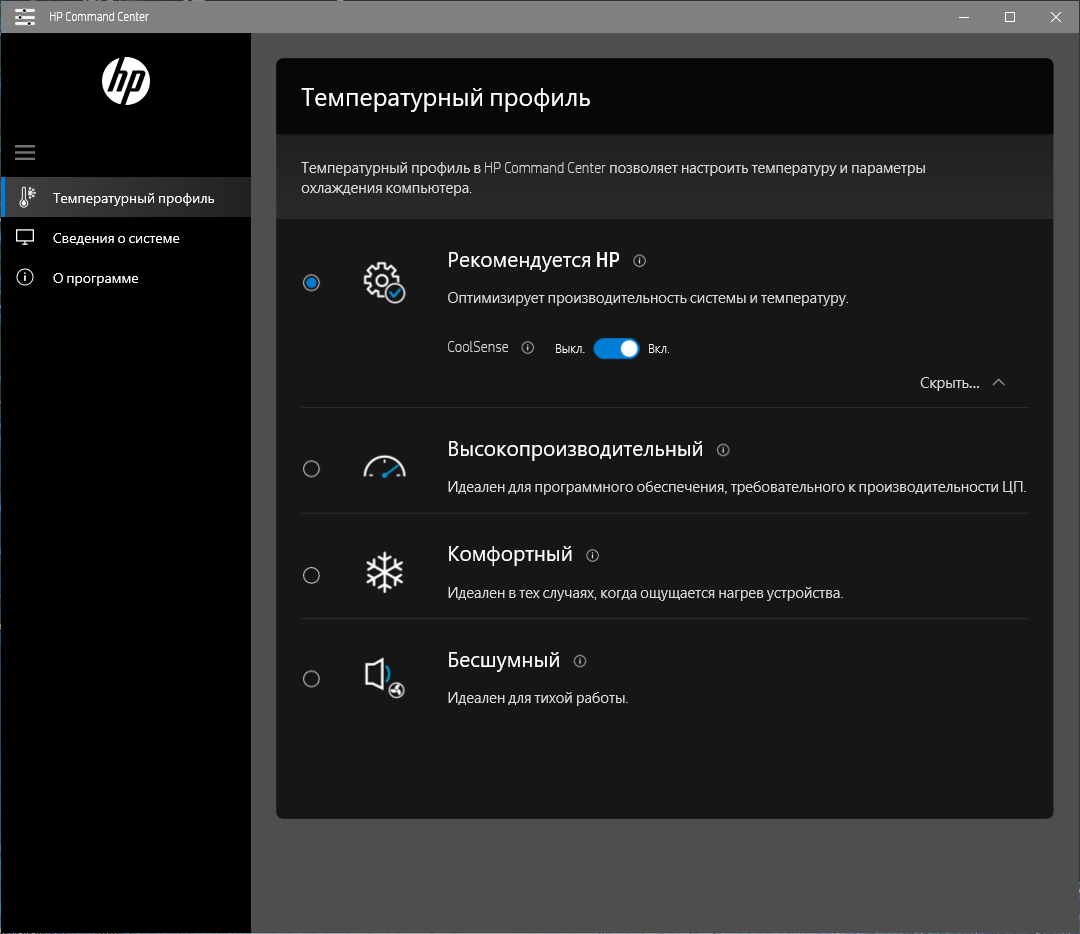Open the Температурный профиль section

pos(133,198)
